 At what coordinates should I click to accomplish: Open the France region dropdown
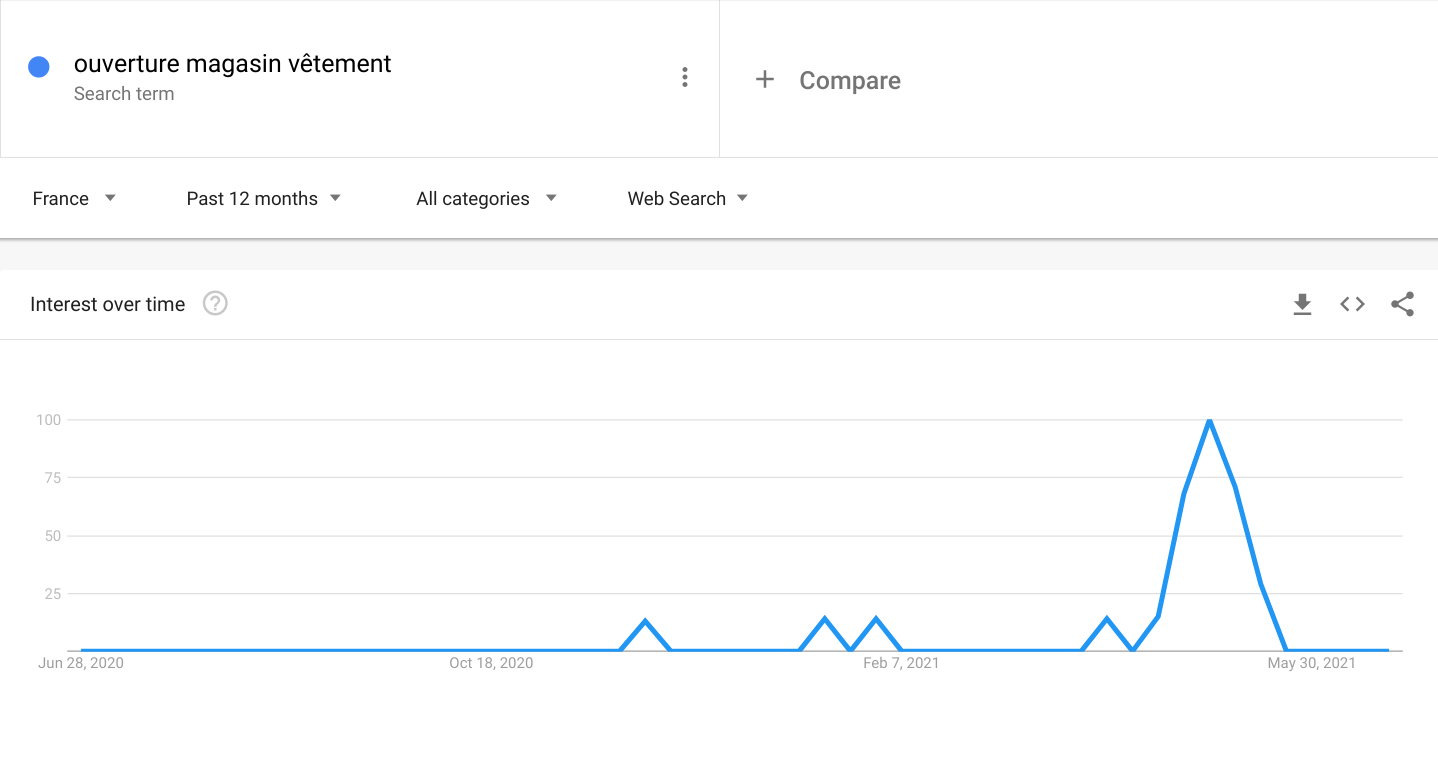tap(74, 198)
